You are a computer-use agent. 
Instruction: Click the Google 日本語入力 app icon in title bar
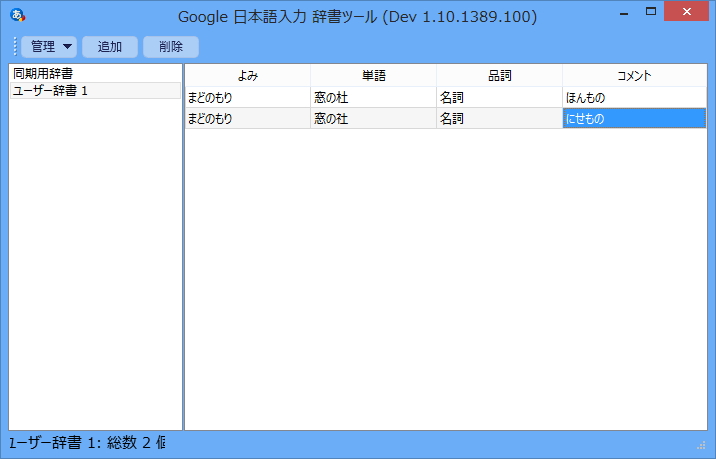click(x=17, y=16)
